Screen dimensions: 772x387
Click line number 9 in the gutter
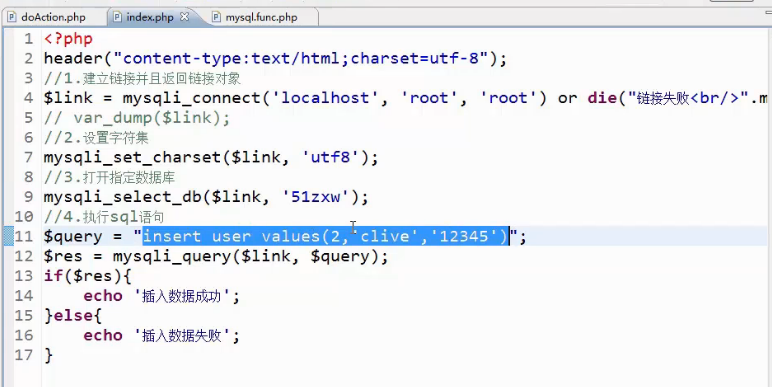point(28,196)
